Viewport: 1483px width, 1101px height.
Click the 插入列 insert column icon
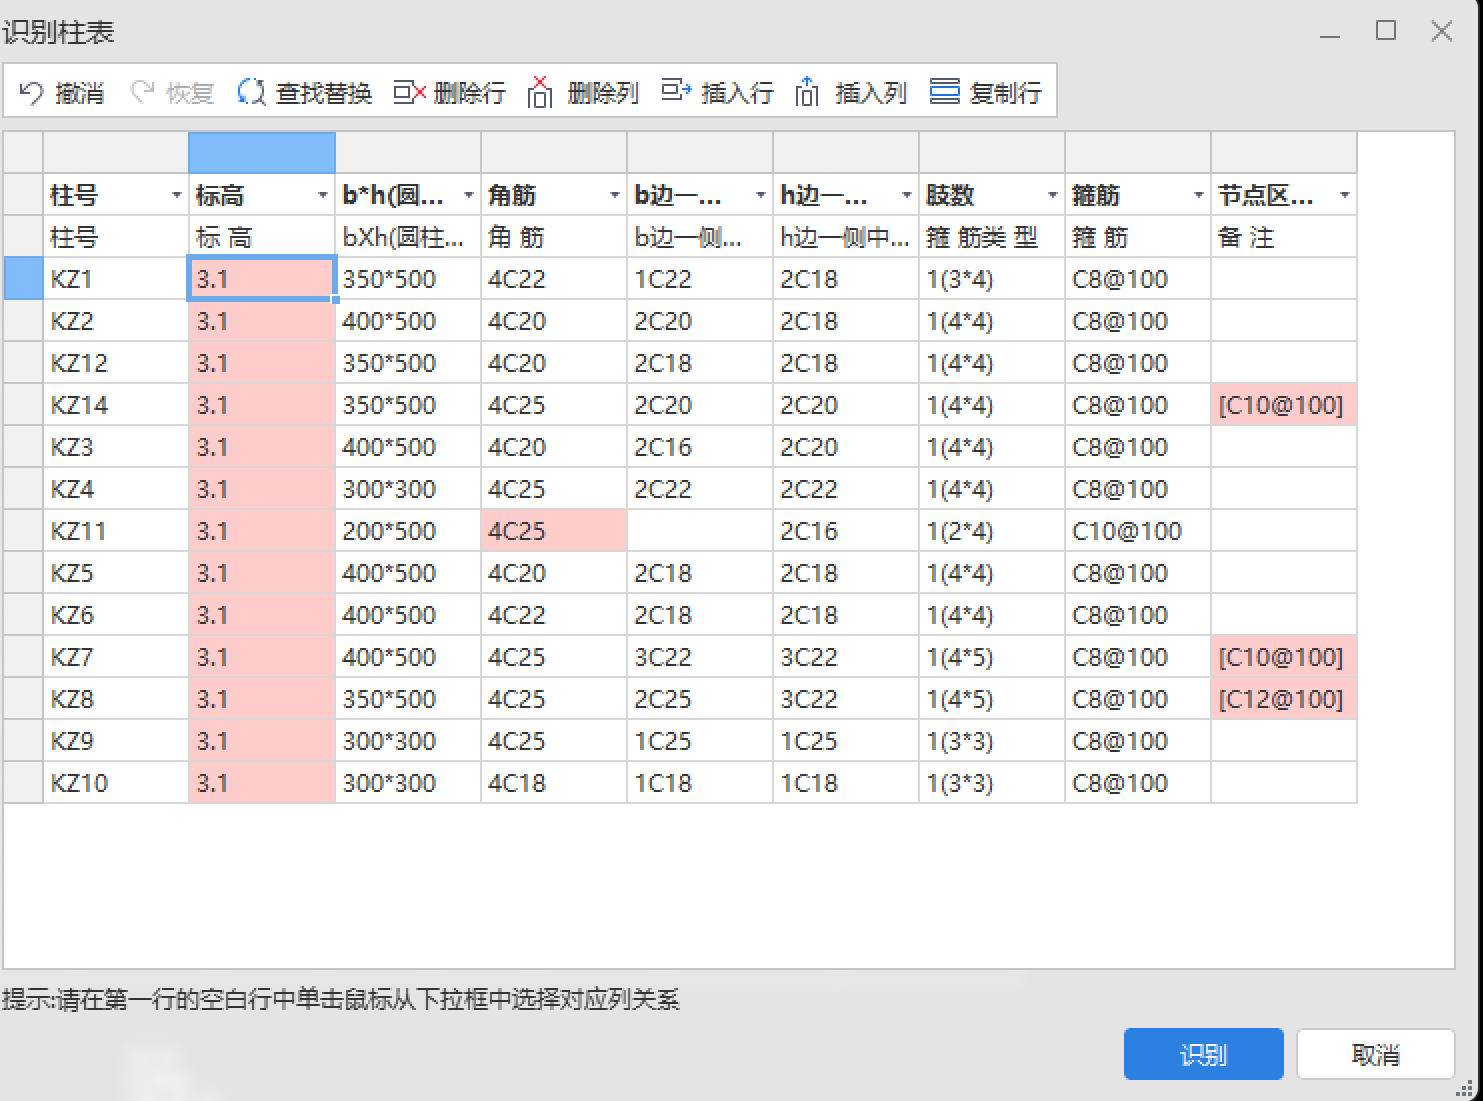[x=807, y=93]
